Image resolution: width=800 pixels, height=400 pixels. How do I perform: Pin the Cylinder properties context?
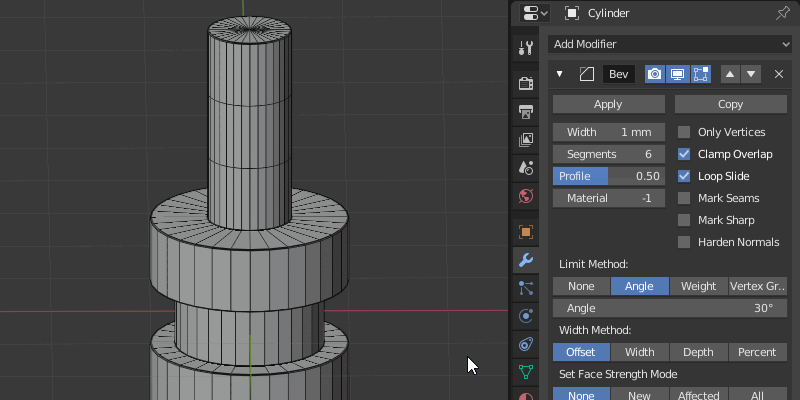pyautogui.click(x=783, y=13)
